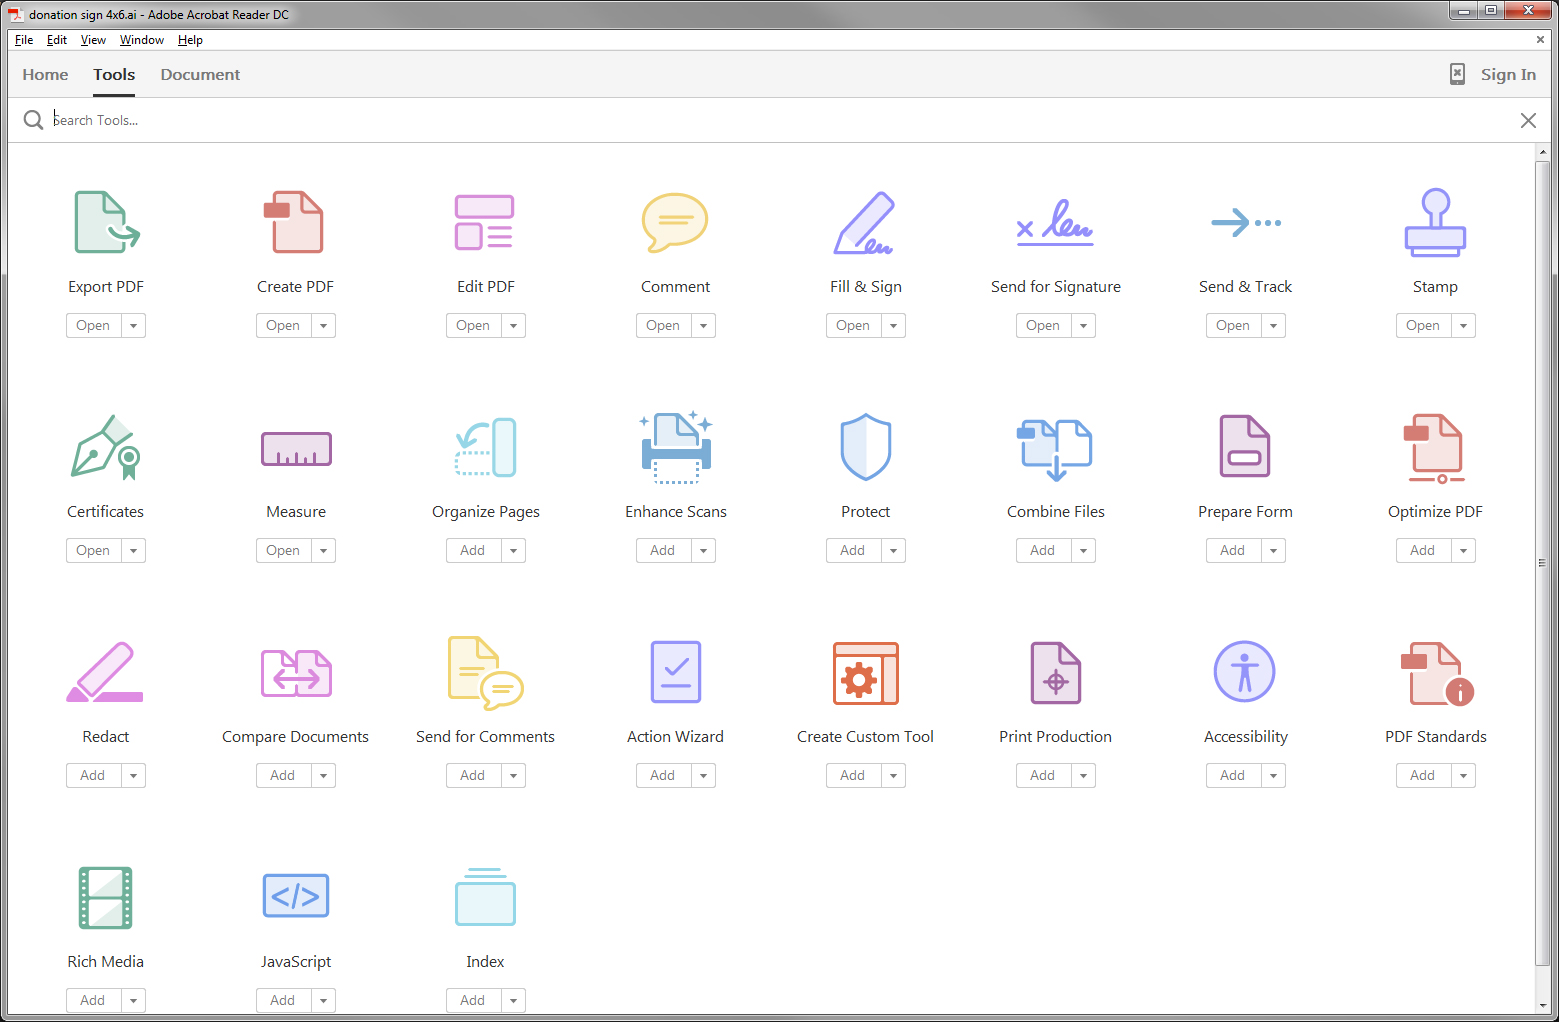Viewport: 1559px width, 1022px height.
Task: Click the JavaScript code icon
Action: (296, 896)
